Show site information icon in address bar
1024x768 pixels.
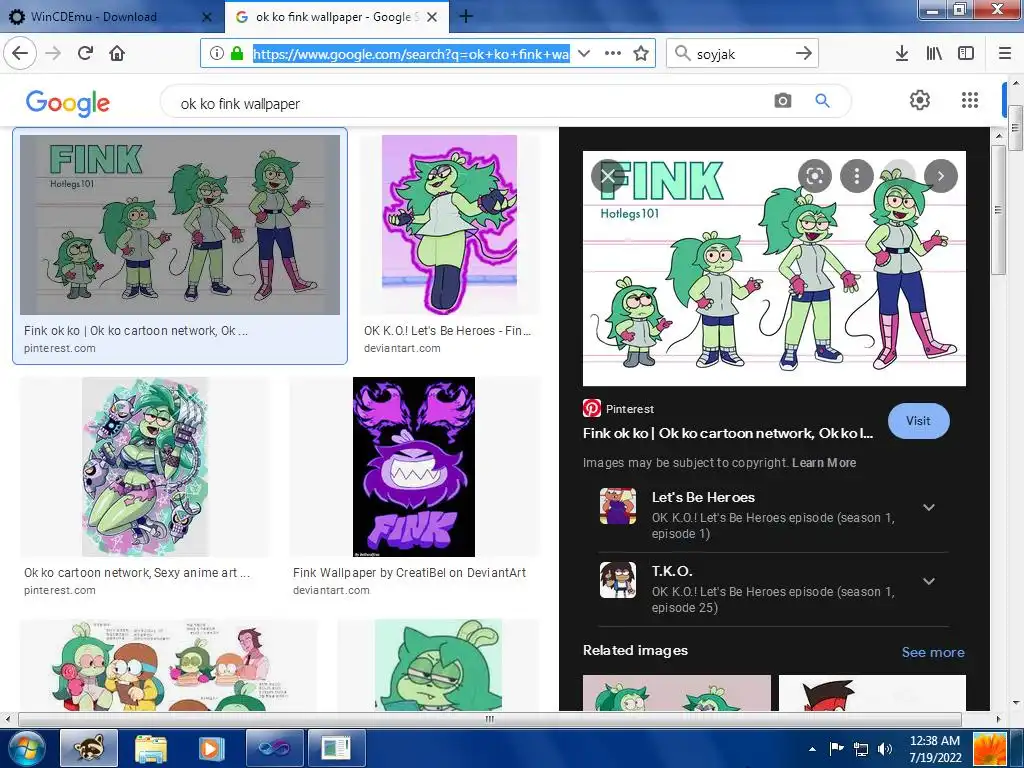coord(217,53)
